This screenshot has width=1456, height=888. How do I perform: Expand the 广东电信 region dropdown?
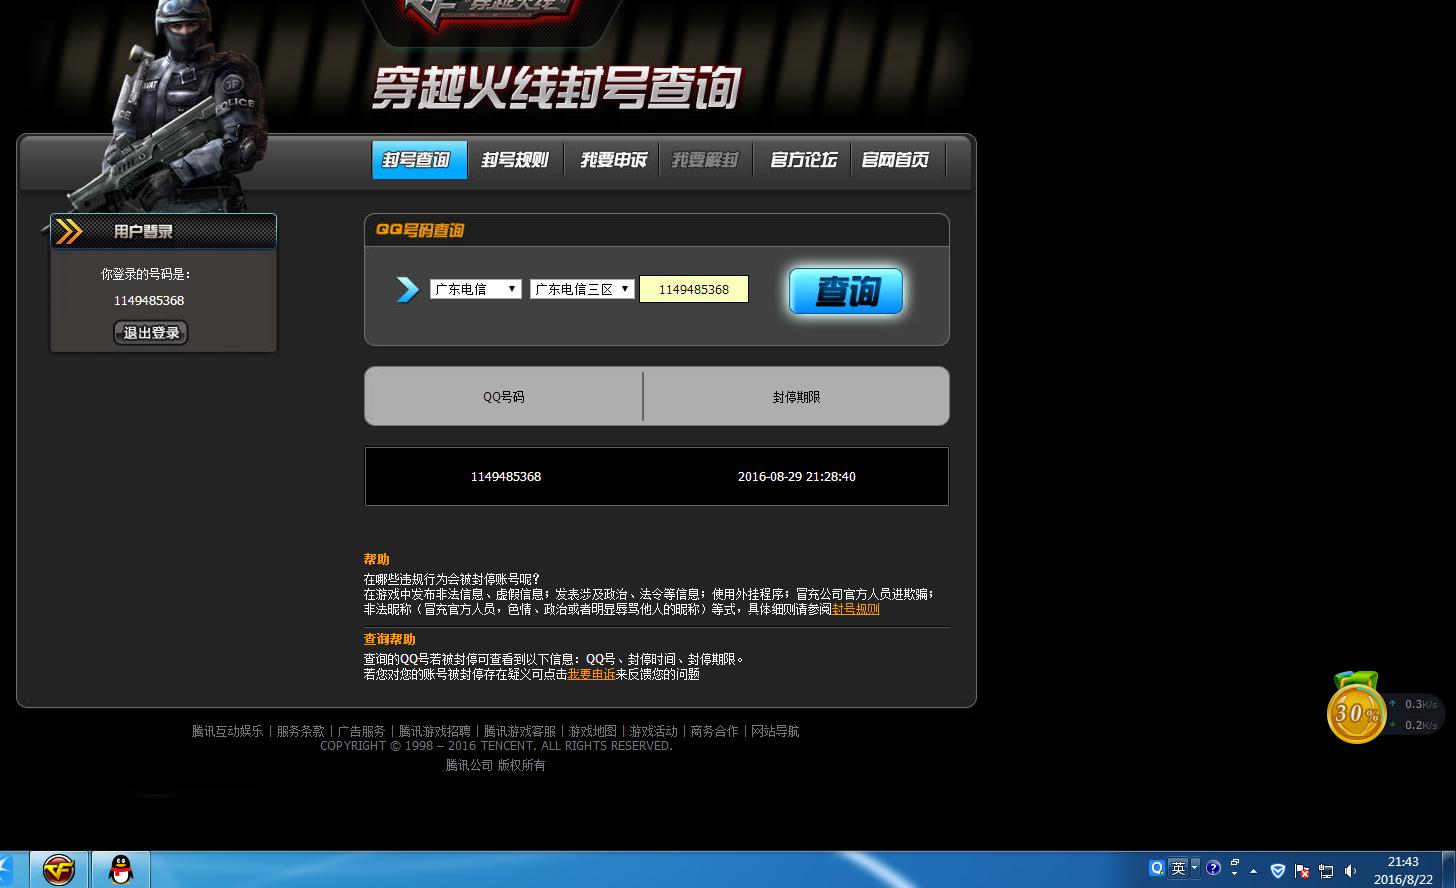tap(475, 289)
